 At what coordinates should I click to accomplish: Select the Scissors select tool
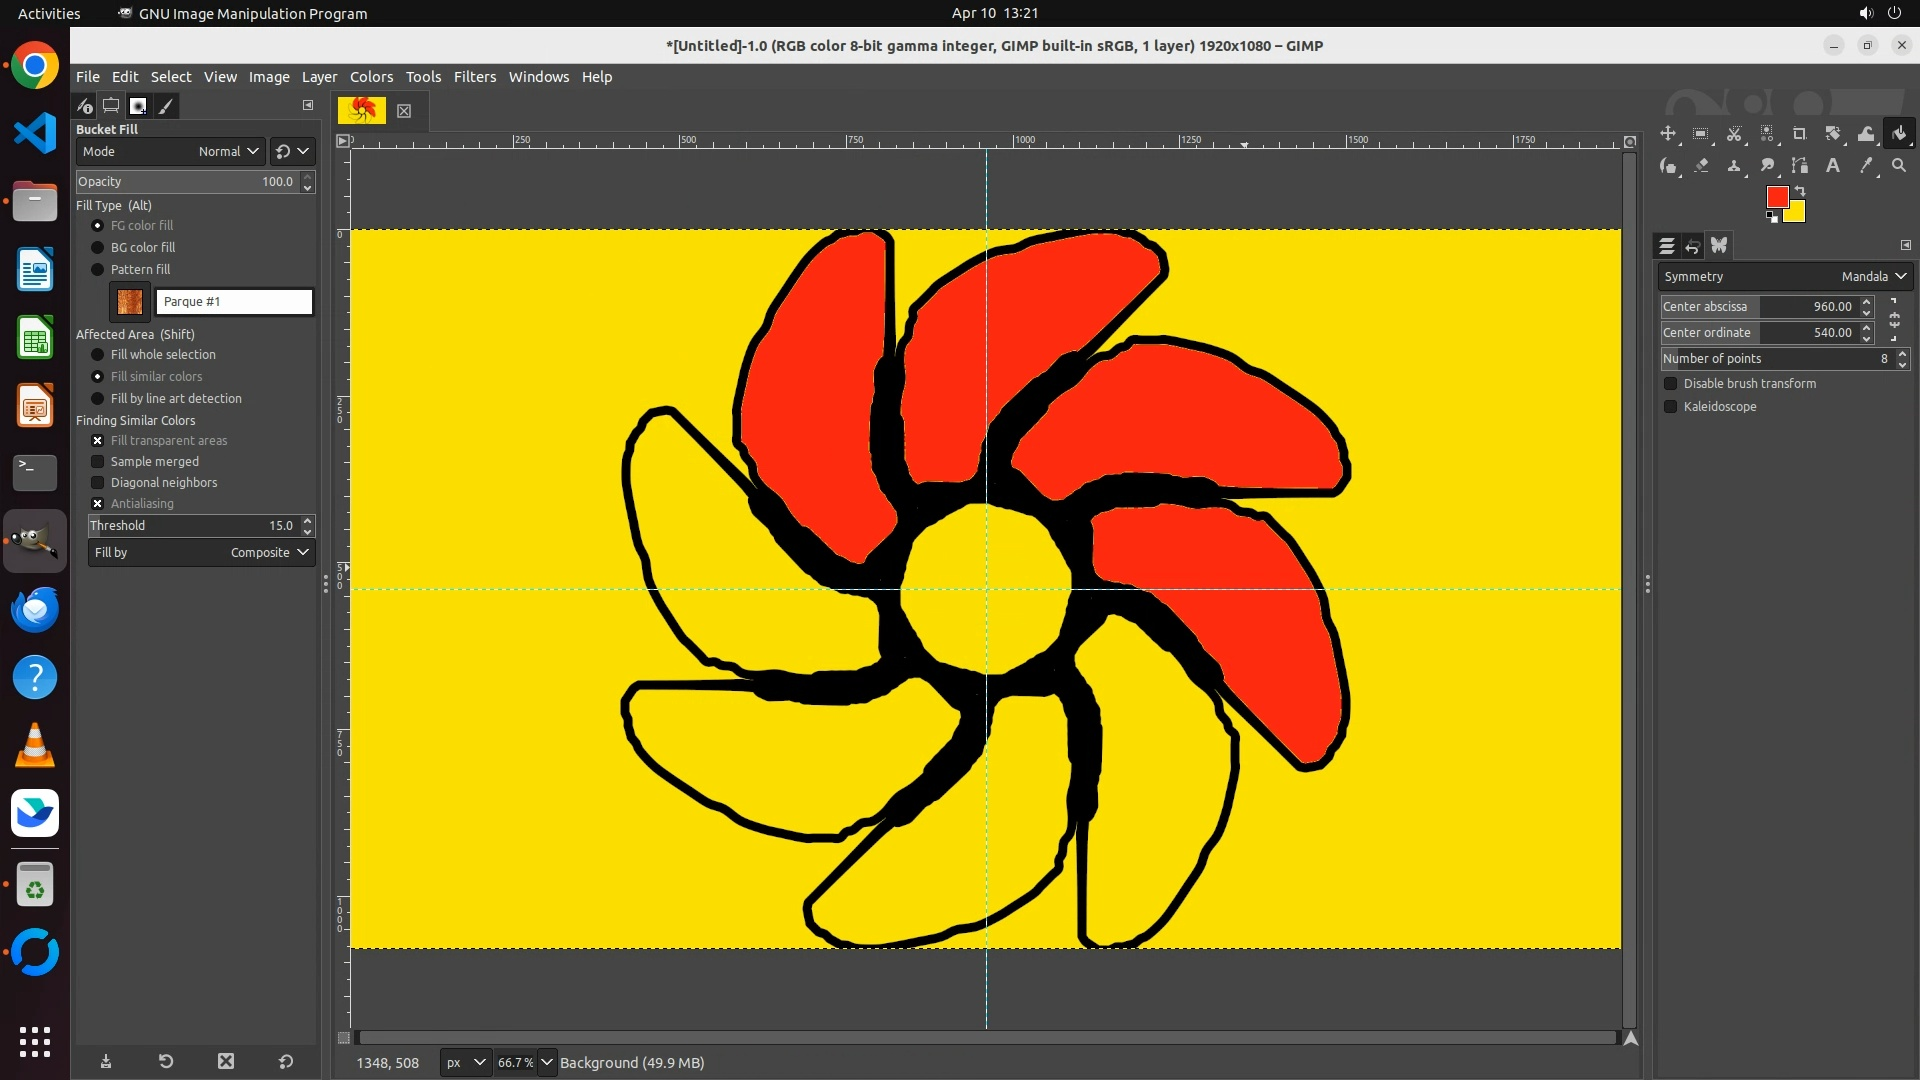(x=1734, y=133)
